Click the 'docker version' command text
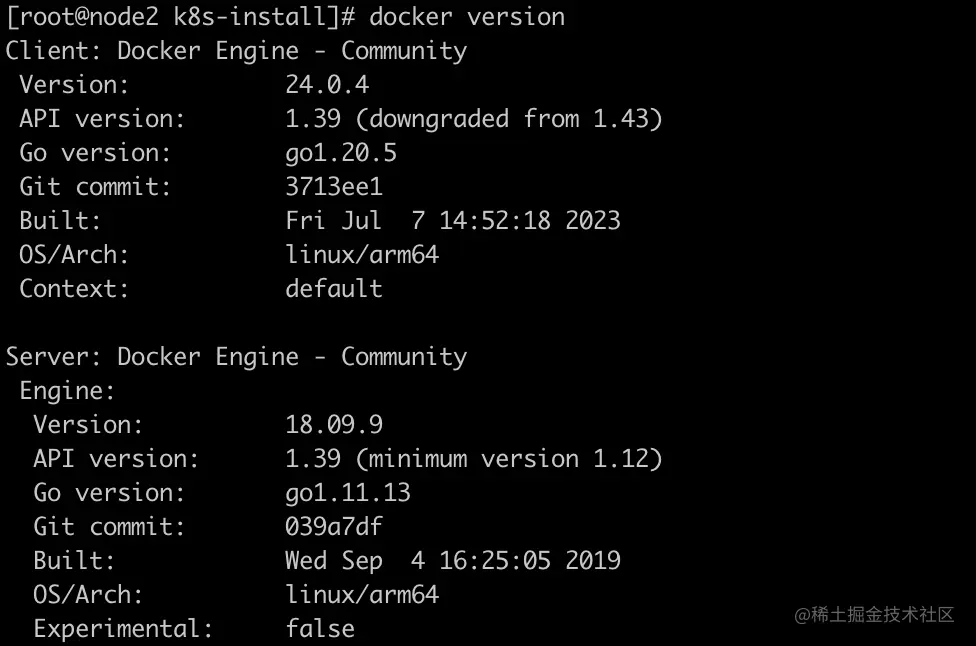Viewport: 976px width, 646px height. [x=467, y=17]
